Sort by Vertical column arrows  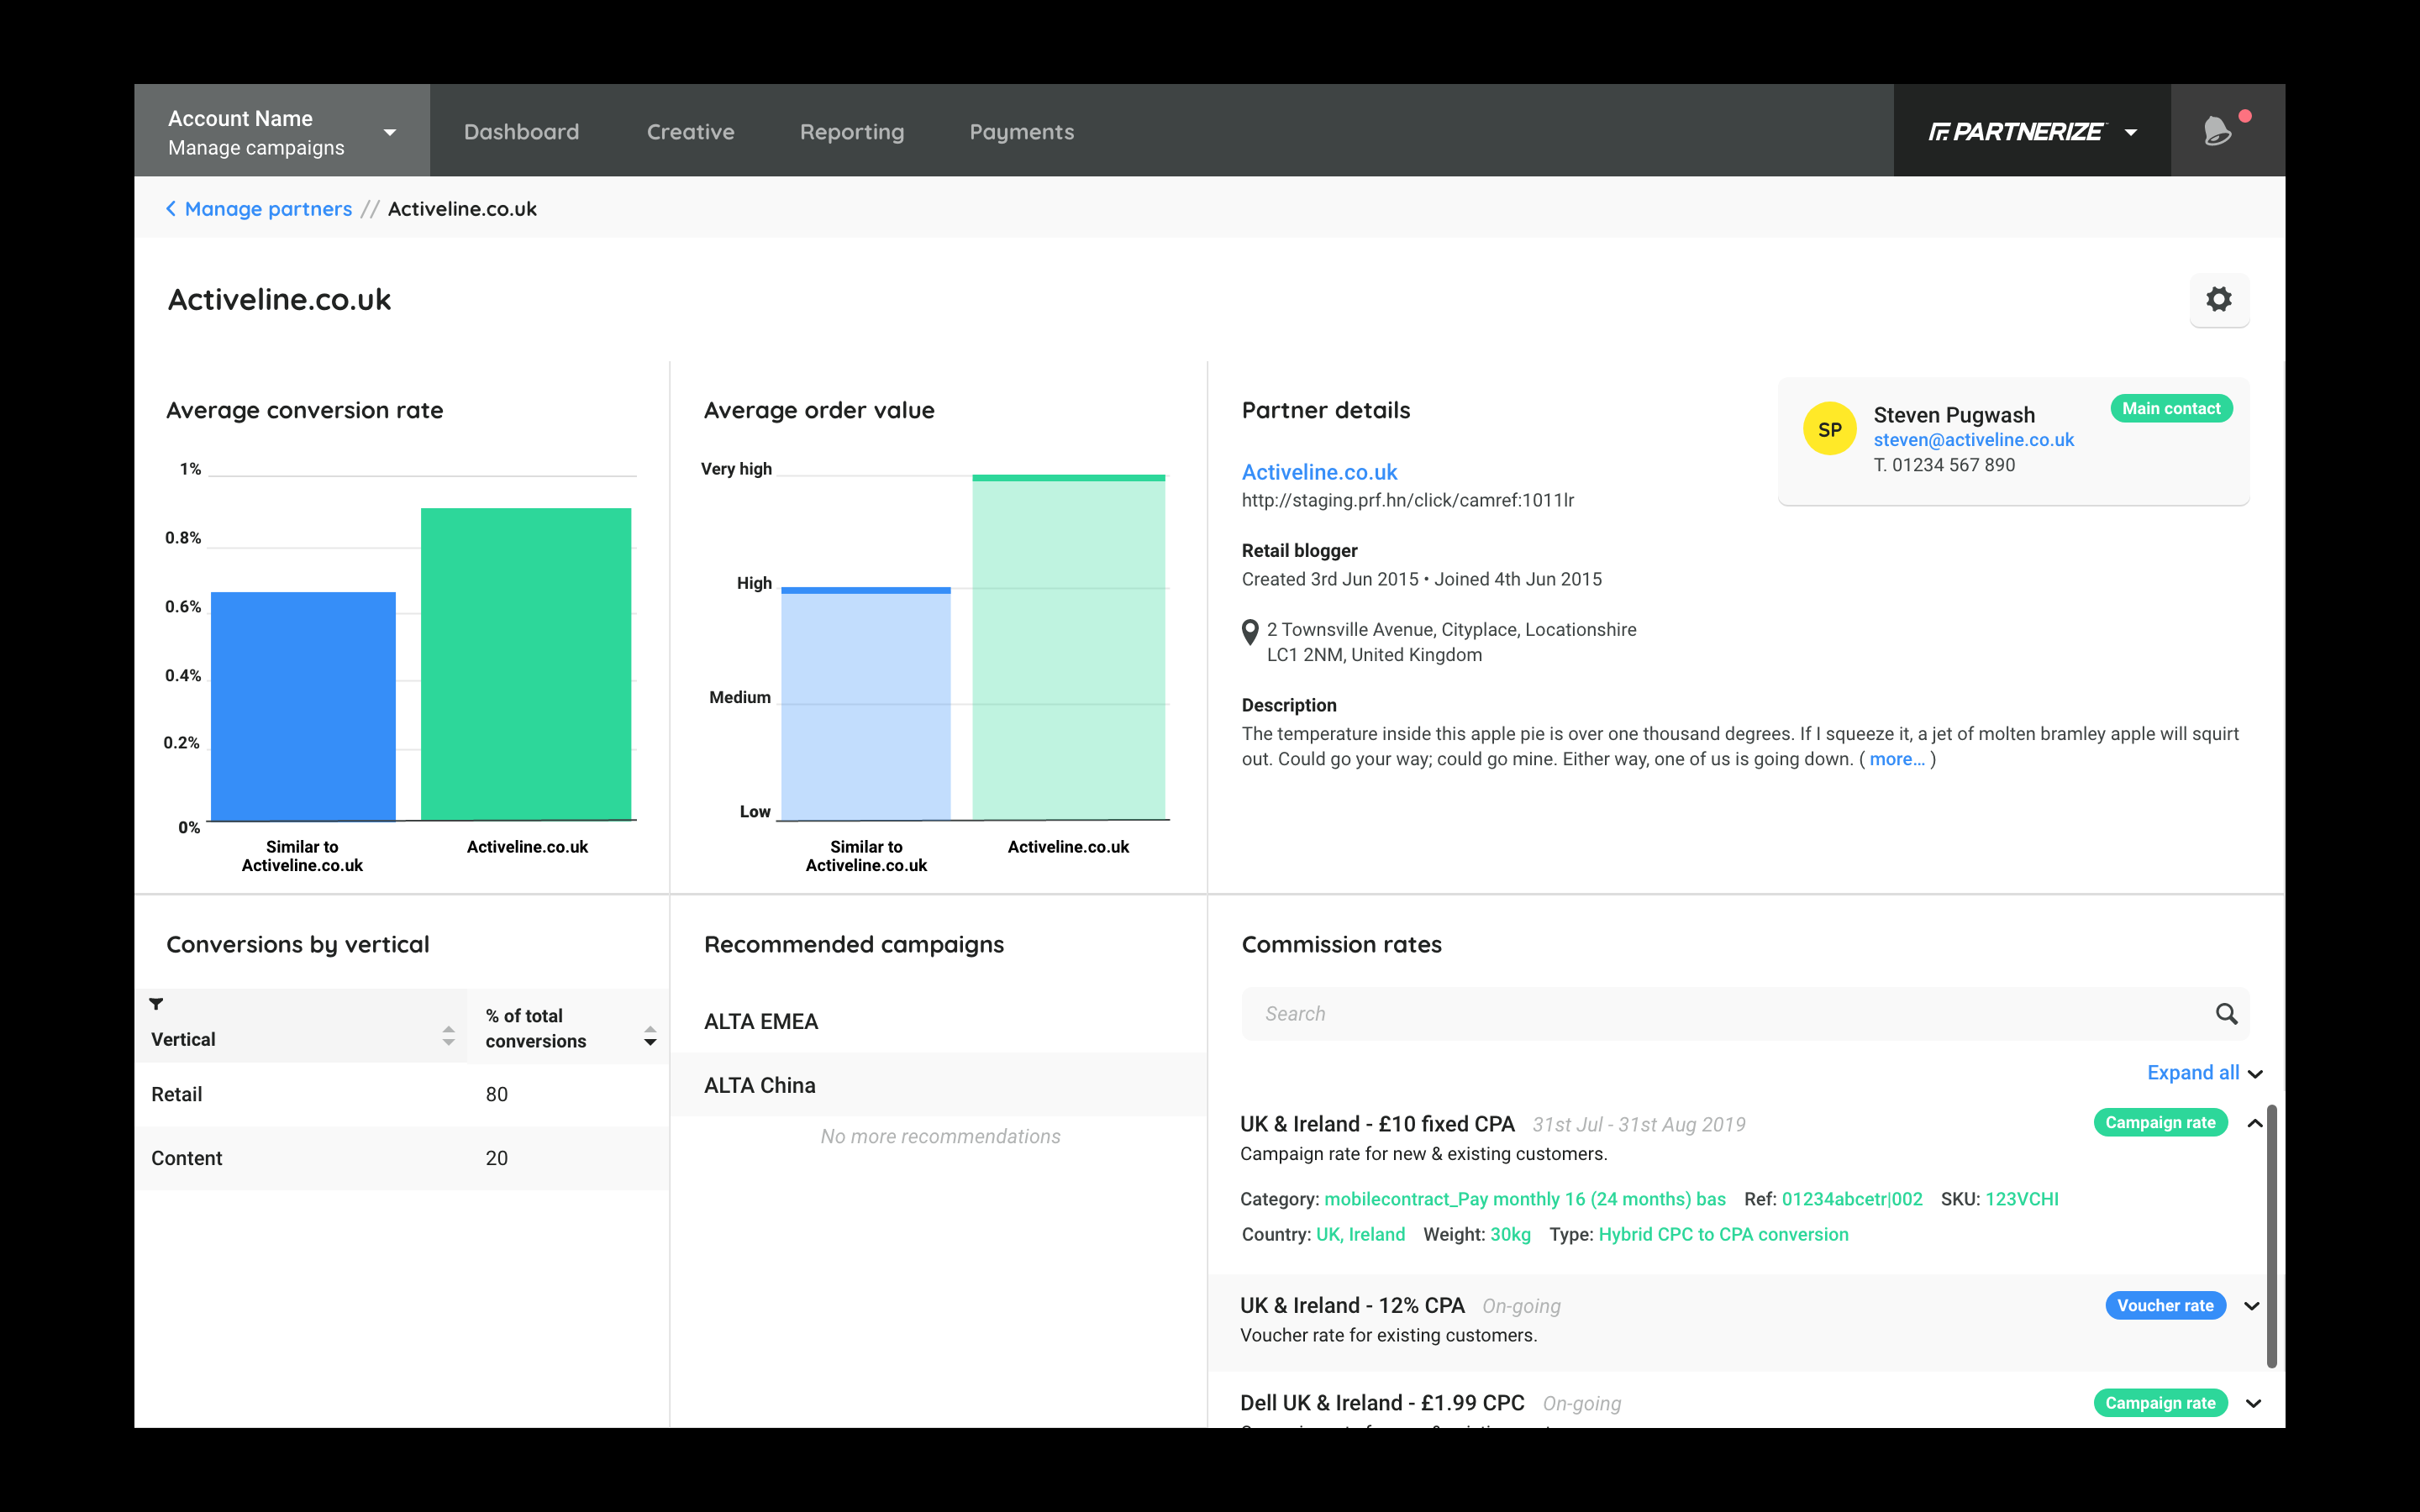[448, 1036]
